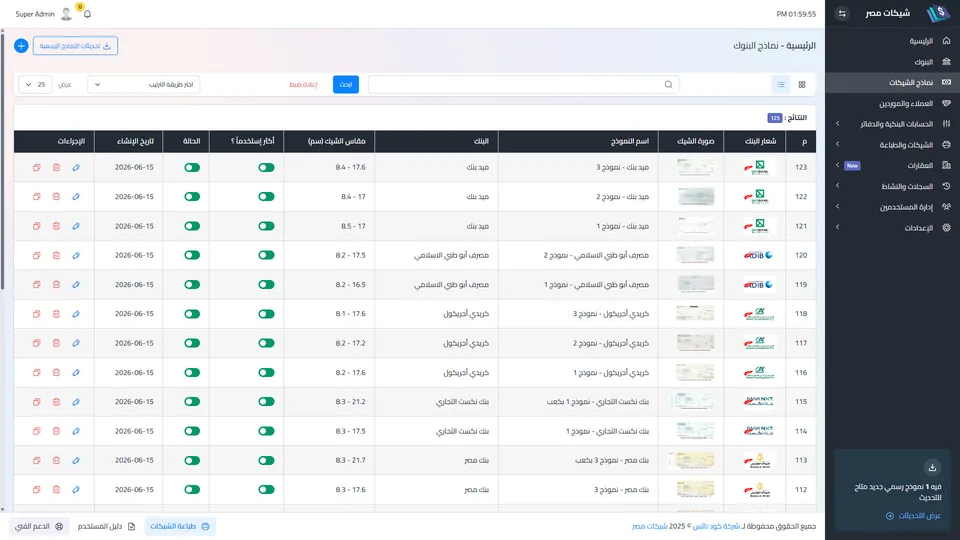Click the edit pencil icon for row 123
This screenshot has height=540, width=960.
click(x=76, y=167)
